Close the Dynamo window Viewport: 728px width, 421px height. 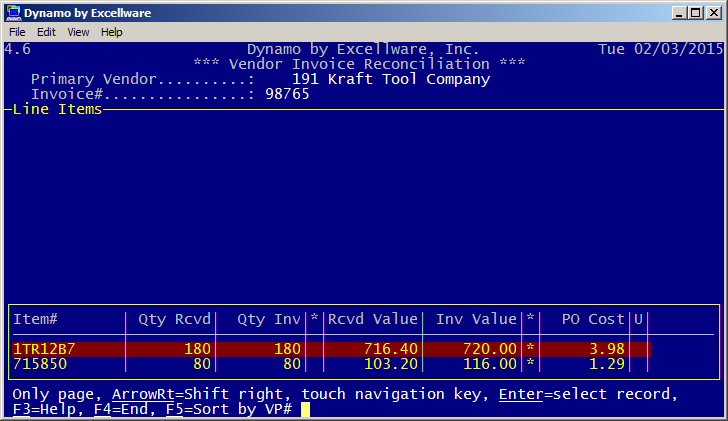[x=713, y=13]
